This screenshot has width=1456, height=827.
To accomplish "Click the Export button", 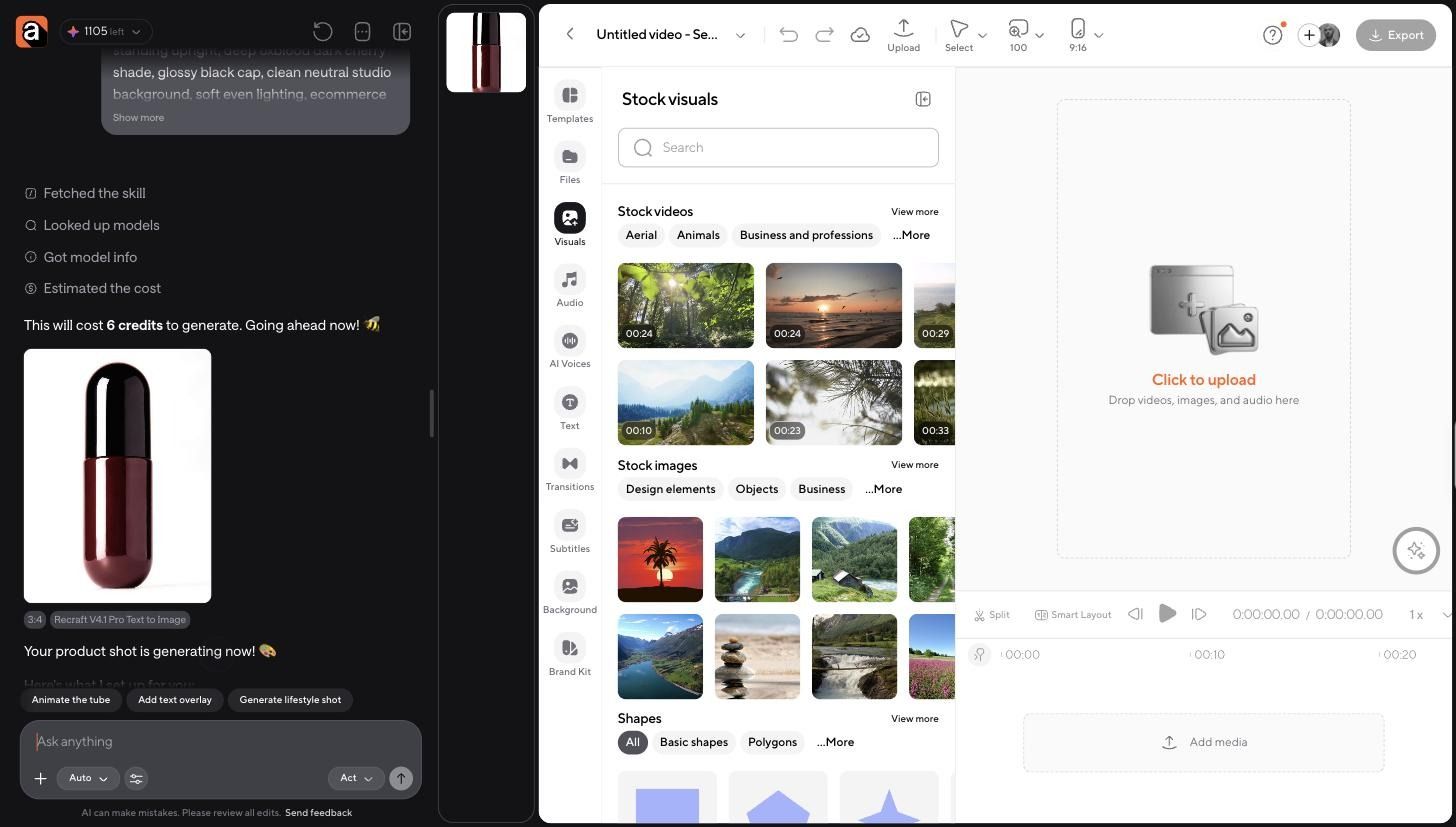I will [1395, 35].
